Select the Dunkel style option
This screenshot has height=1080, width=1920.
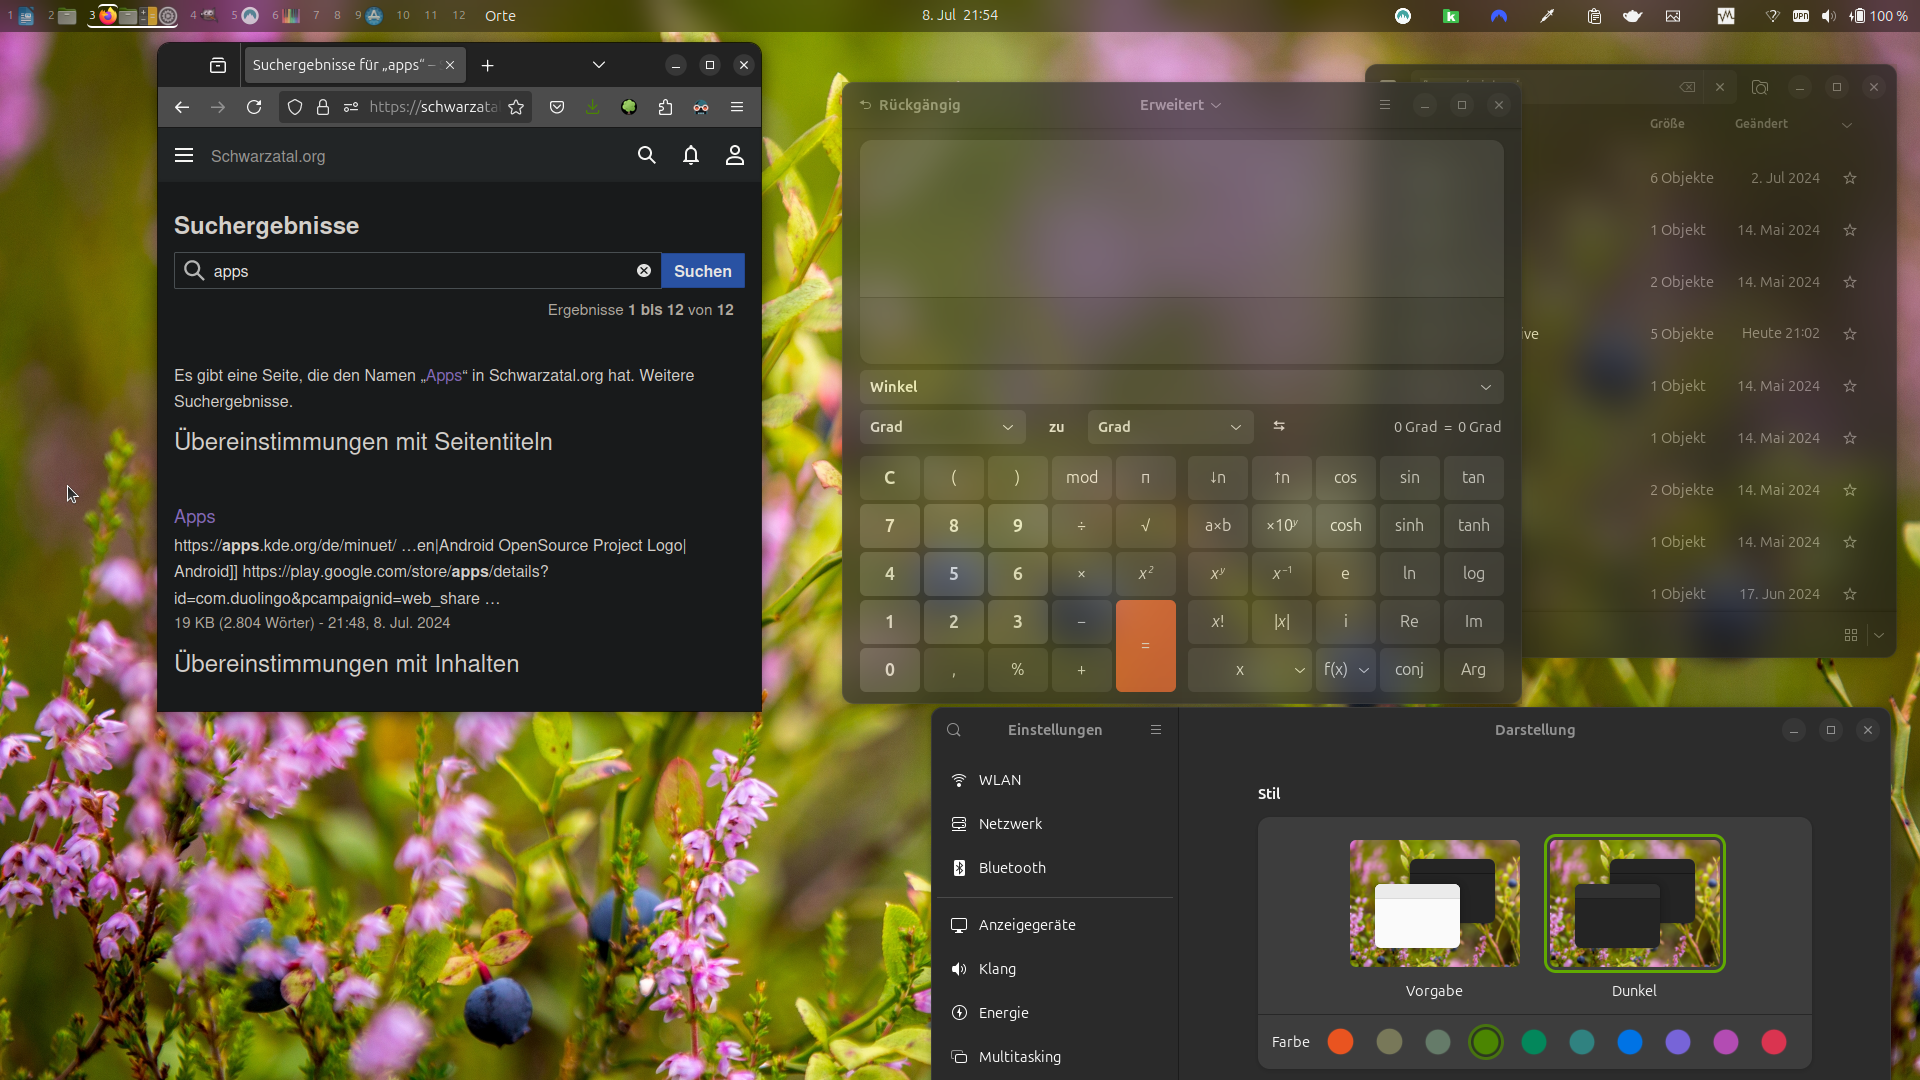click(1634, 904)
